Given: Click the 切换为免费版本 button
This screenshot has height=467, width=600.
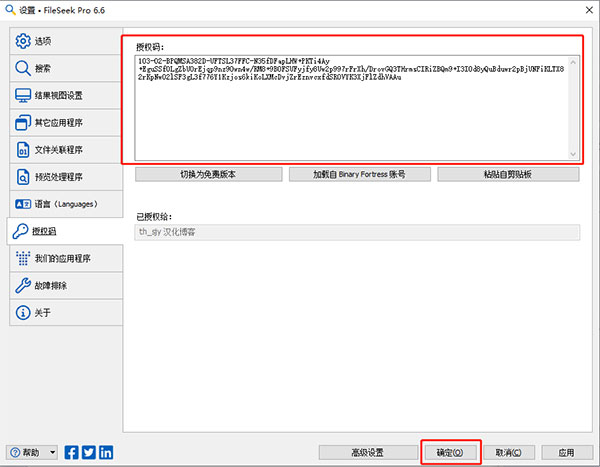Looking at the screenshot, I should [x=209, y=175].
